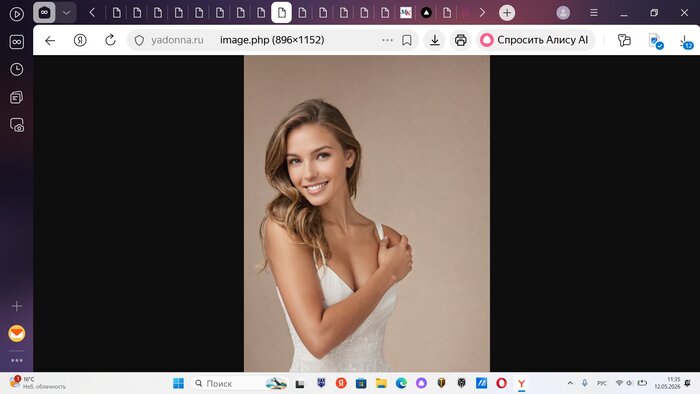Switch the РУС input language
Viewport: 700px width, 394px height.
(x=602, y=383)
